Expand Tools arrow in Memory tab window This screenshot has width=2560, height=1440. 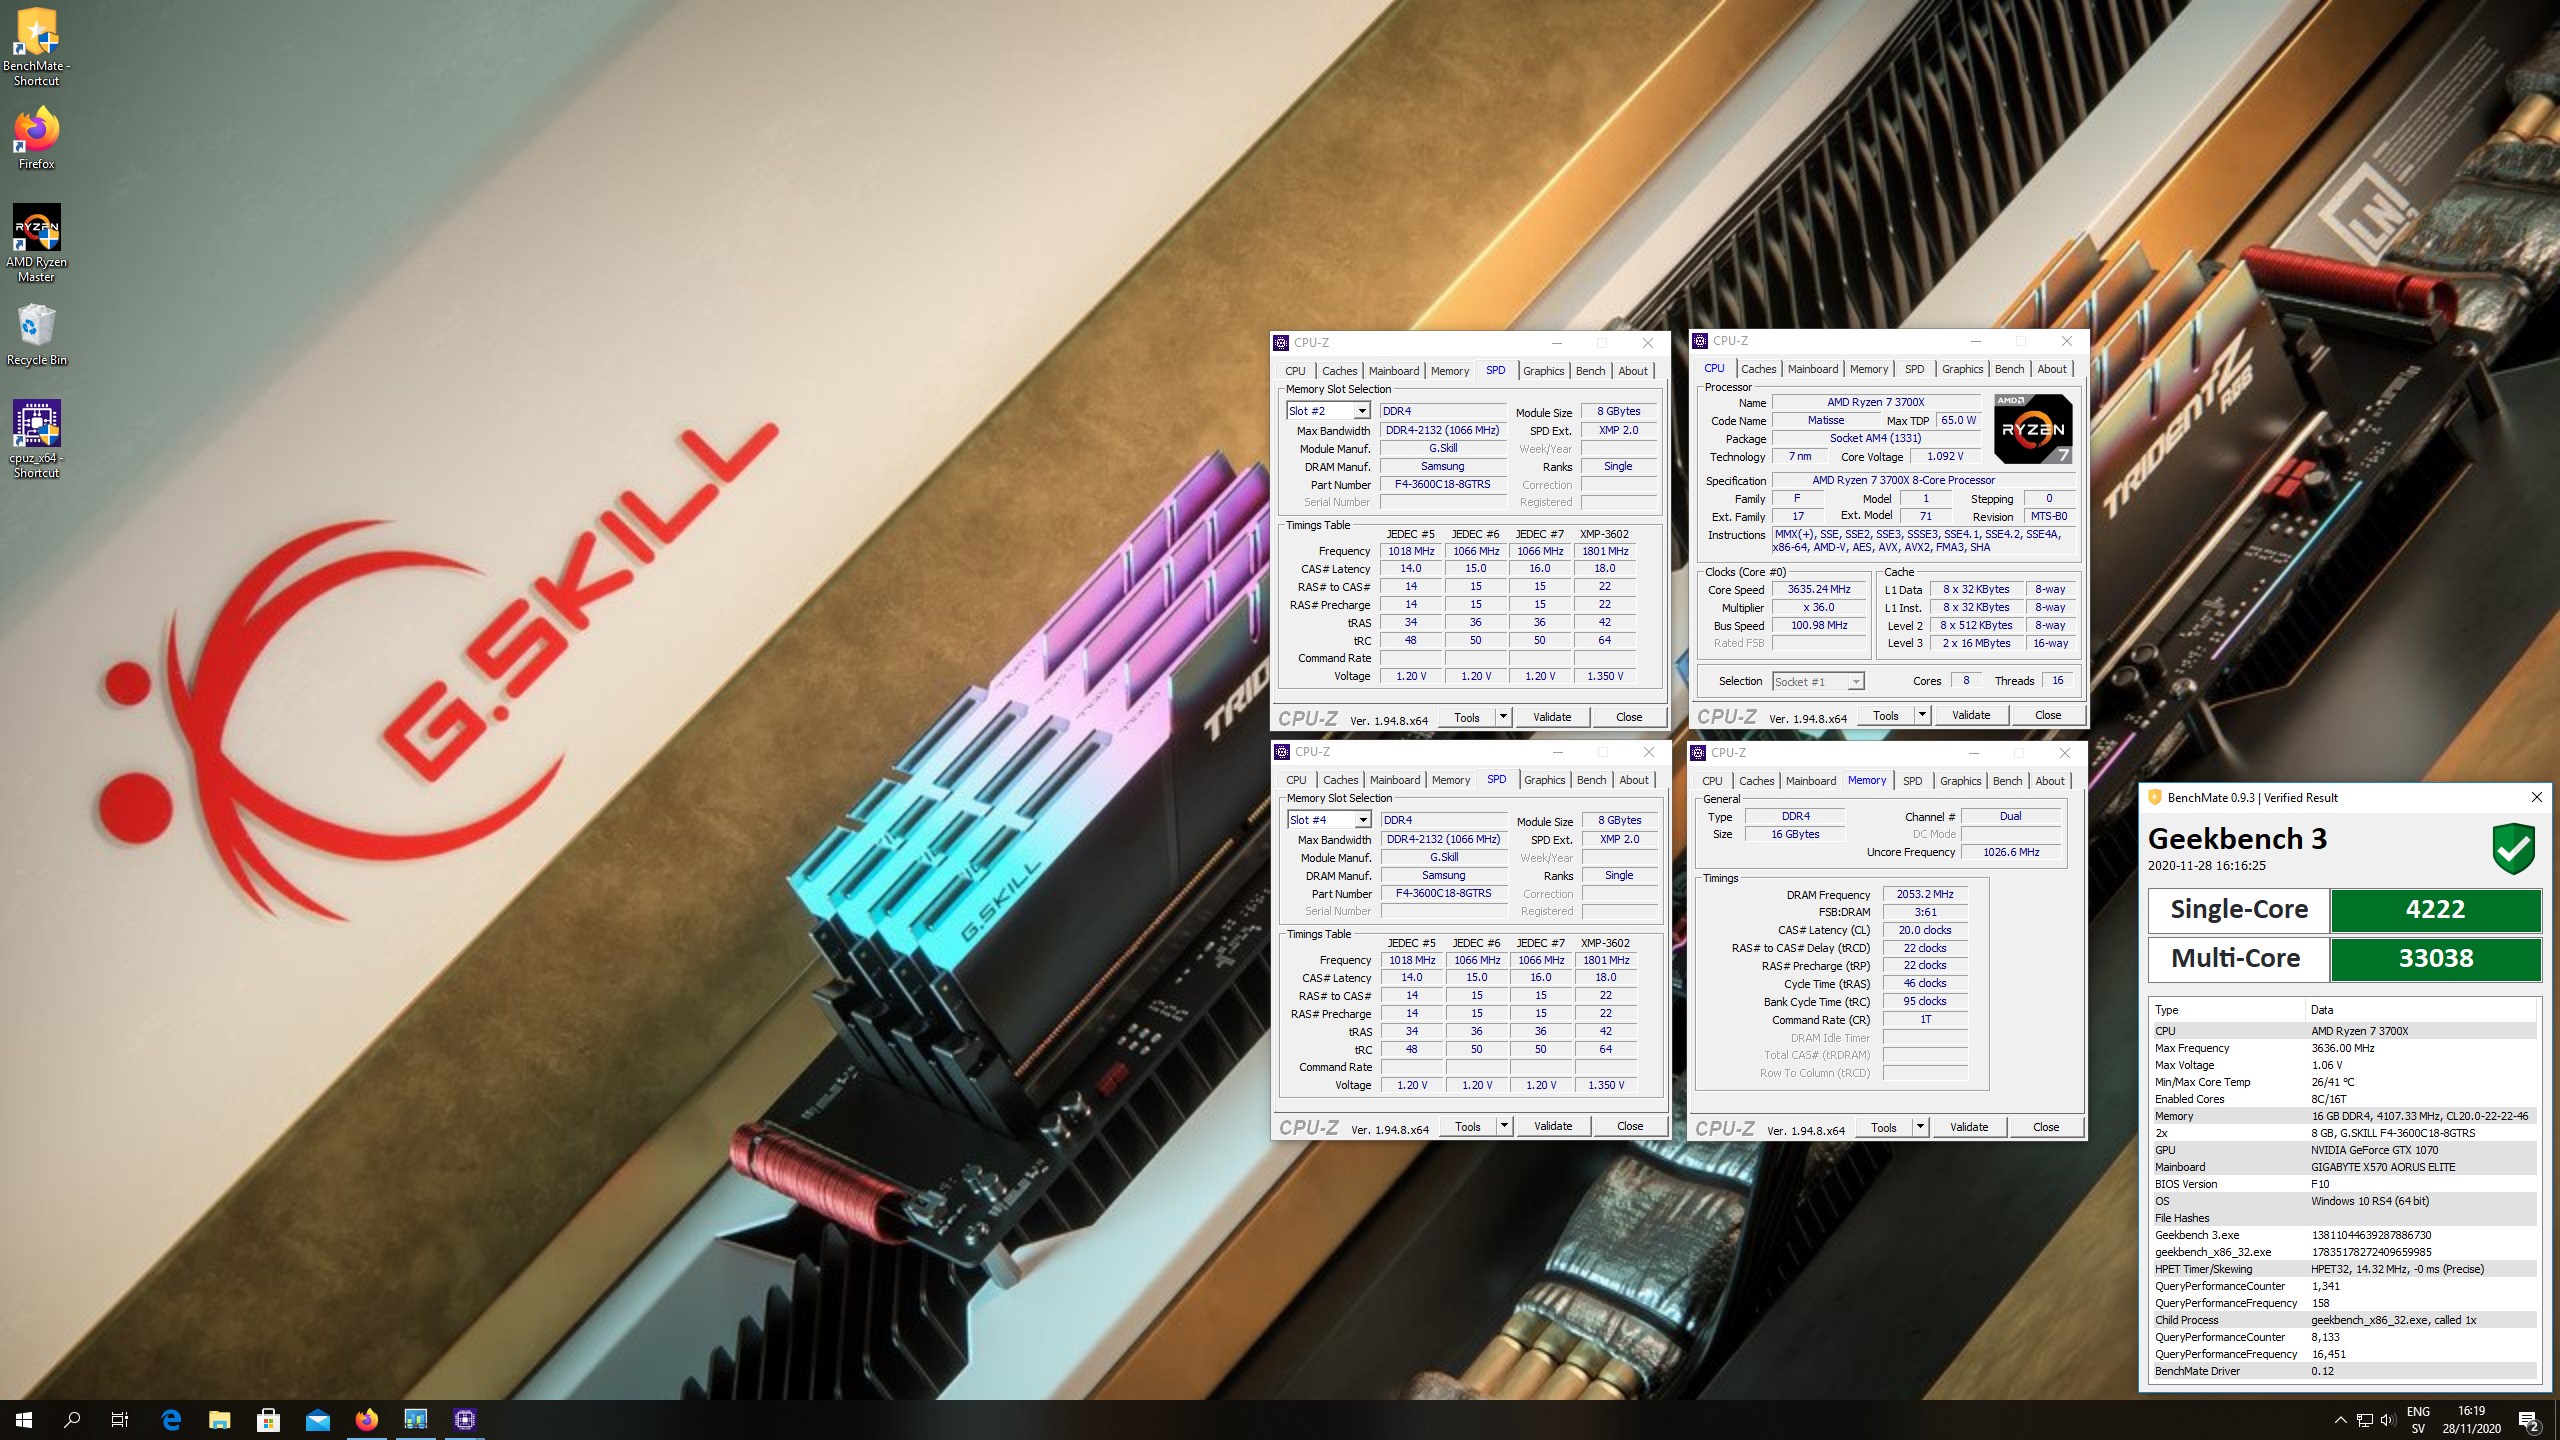coord(1919,1126)
